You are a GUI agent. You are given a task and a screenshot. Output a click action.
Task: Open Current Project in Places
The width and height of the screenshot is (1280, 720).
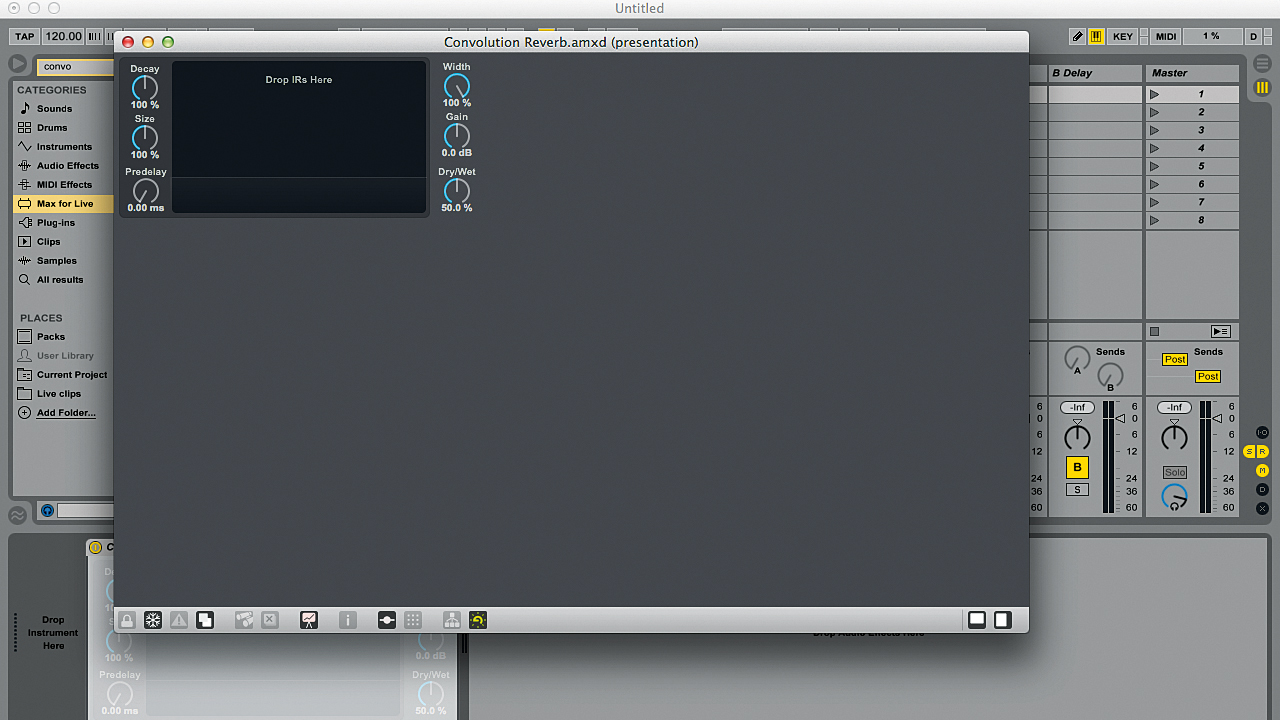[72, 374]
